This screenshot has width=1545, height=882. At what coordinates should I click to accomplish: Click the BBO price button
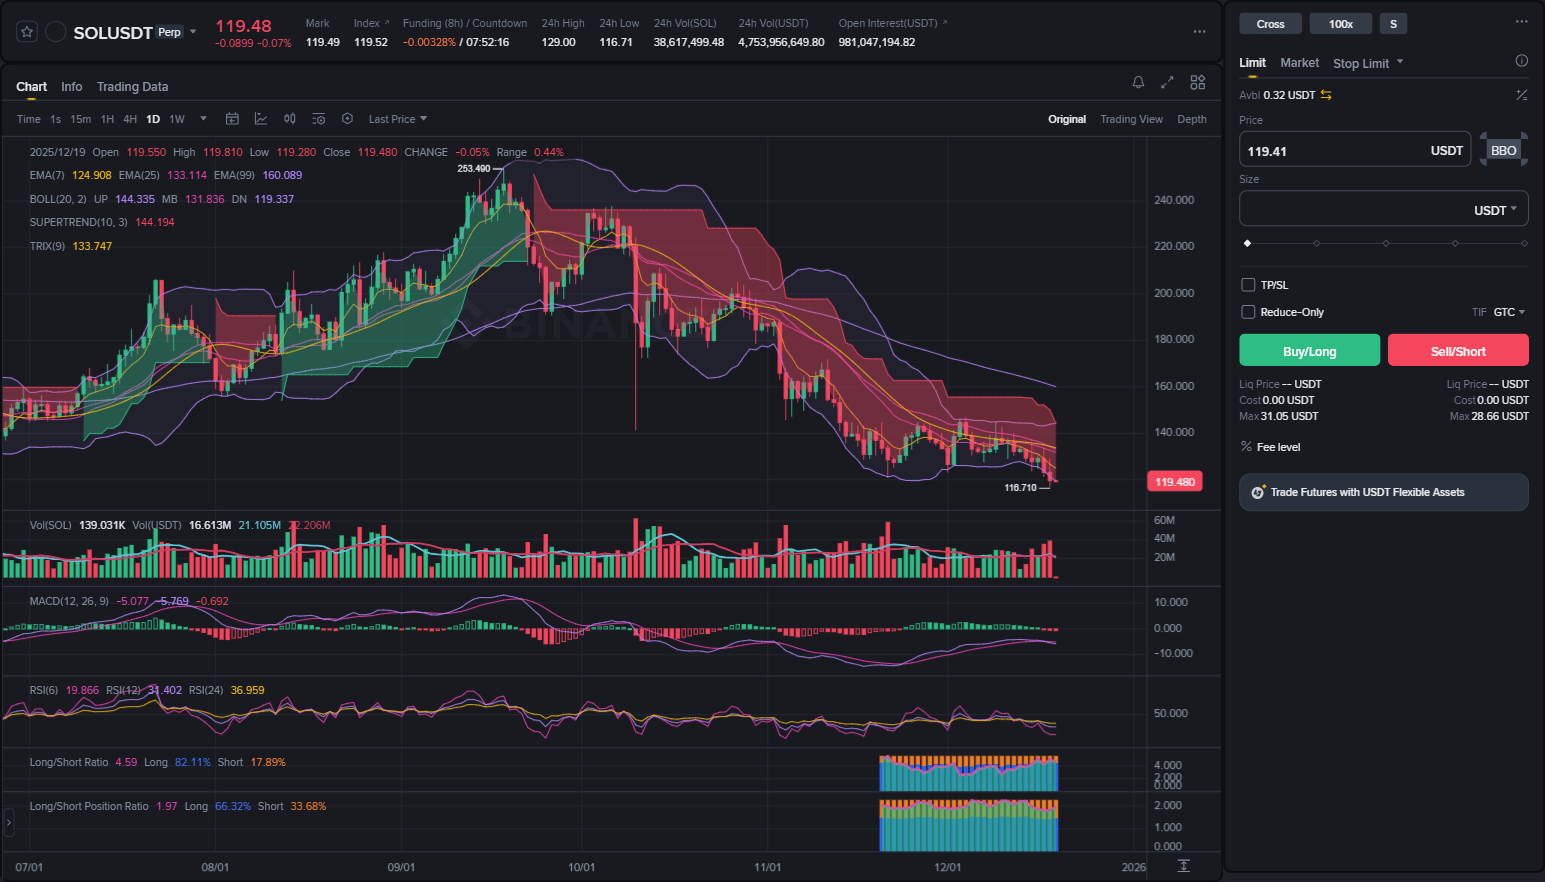[1503, 150]
